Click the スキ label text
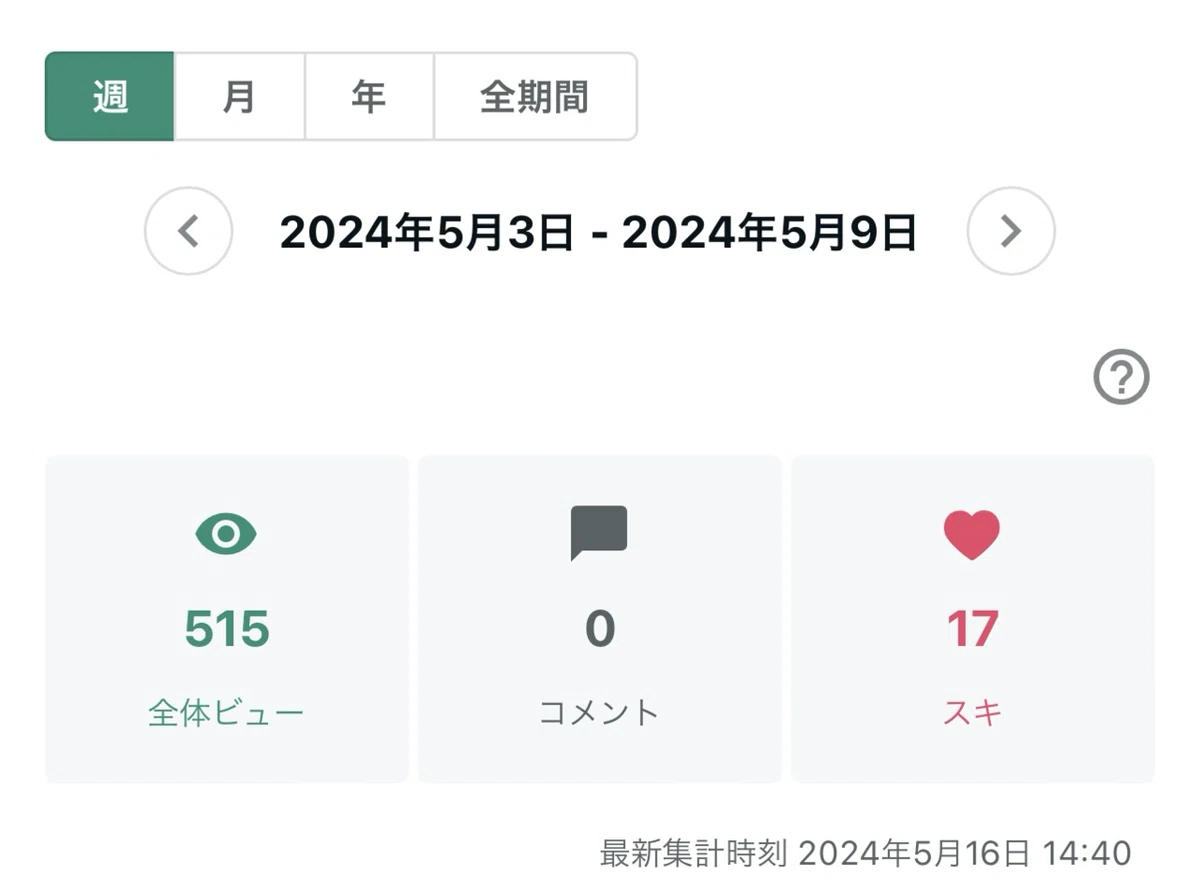Viewport: 1200px width, 890px height. (x=972, y=713)
